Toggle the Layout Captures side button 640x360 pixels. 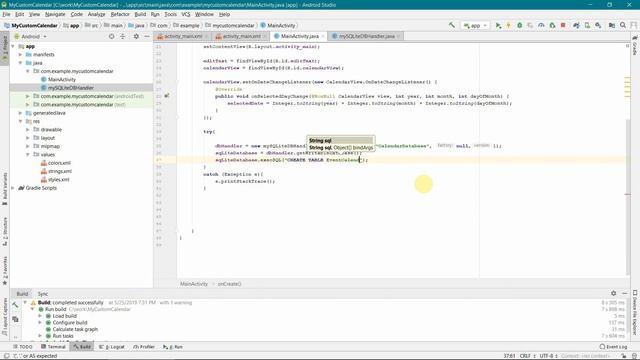[x=5, y=317]
